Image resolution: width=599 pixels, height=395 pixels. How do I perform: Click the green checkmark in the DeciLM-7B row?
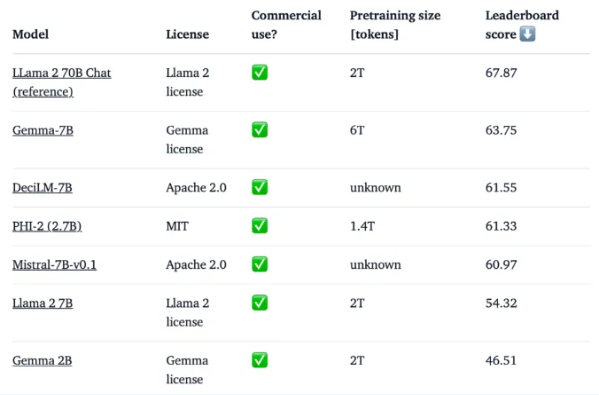pos(260,187)
